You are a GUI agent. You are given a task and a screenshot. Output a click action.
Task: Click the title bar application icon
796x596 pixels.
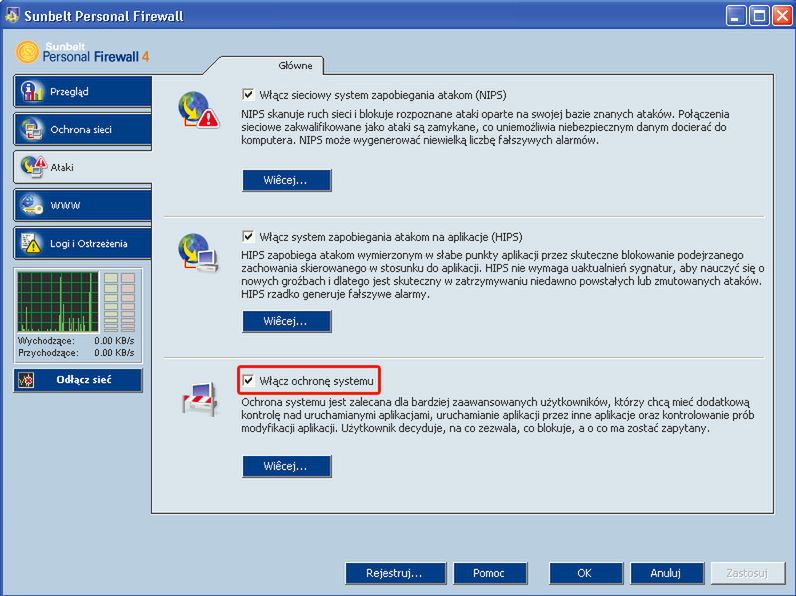pos(12,15)
